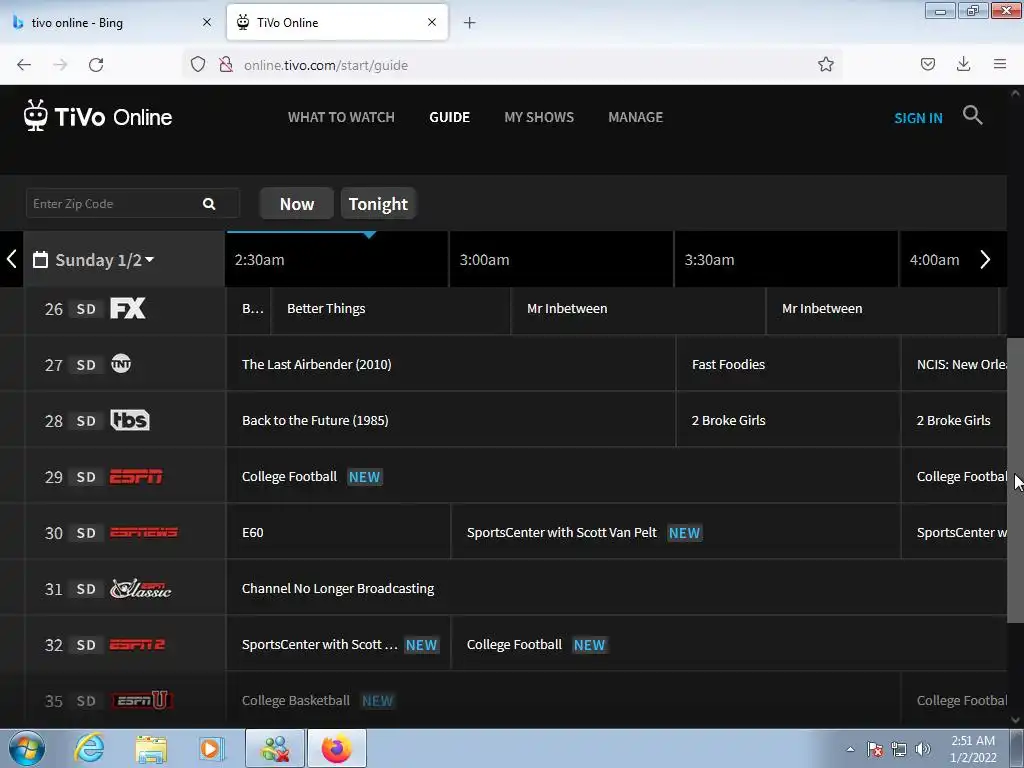Select the ESPN Classic channel logo
Screen dimensions: 1024x768
coord(140,588)
